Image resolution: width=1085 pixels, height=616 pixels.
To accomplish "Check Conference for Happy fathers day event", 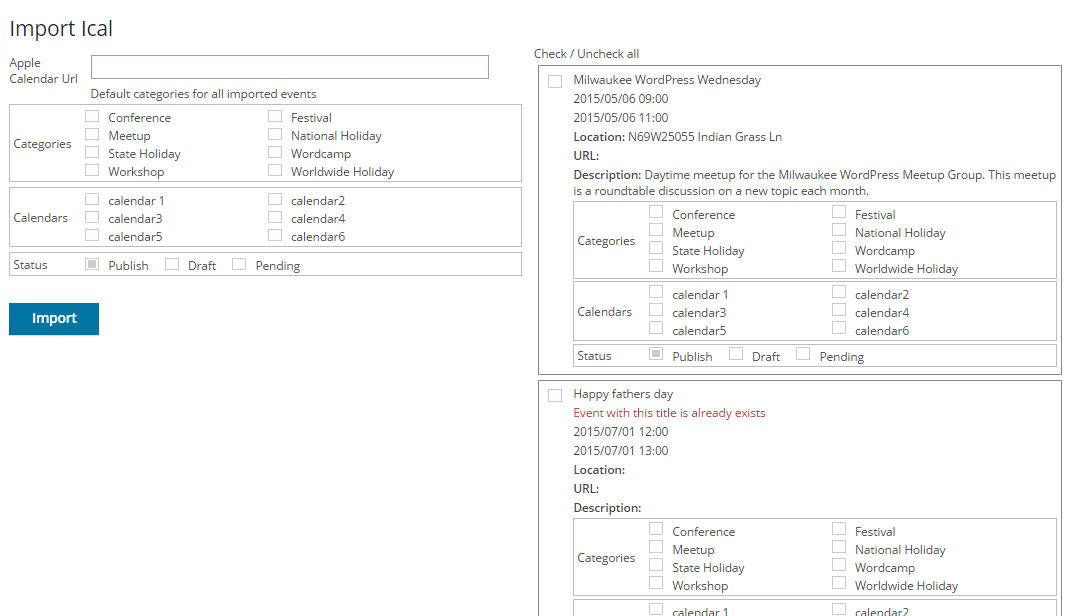I will click(x=656, y=529).
